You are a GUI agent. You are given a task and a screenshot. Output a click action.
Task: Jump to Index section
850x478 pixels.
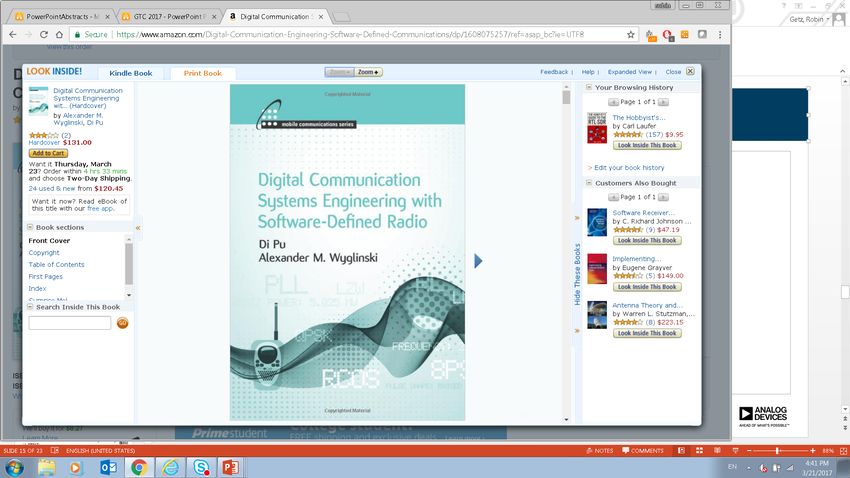[37, 288]
